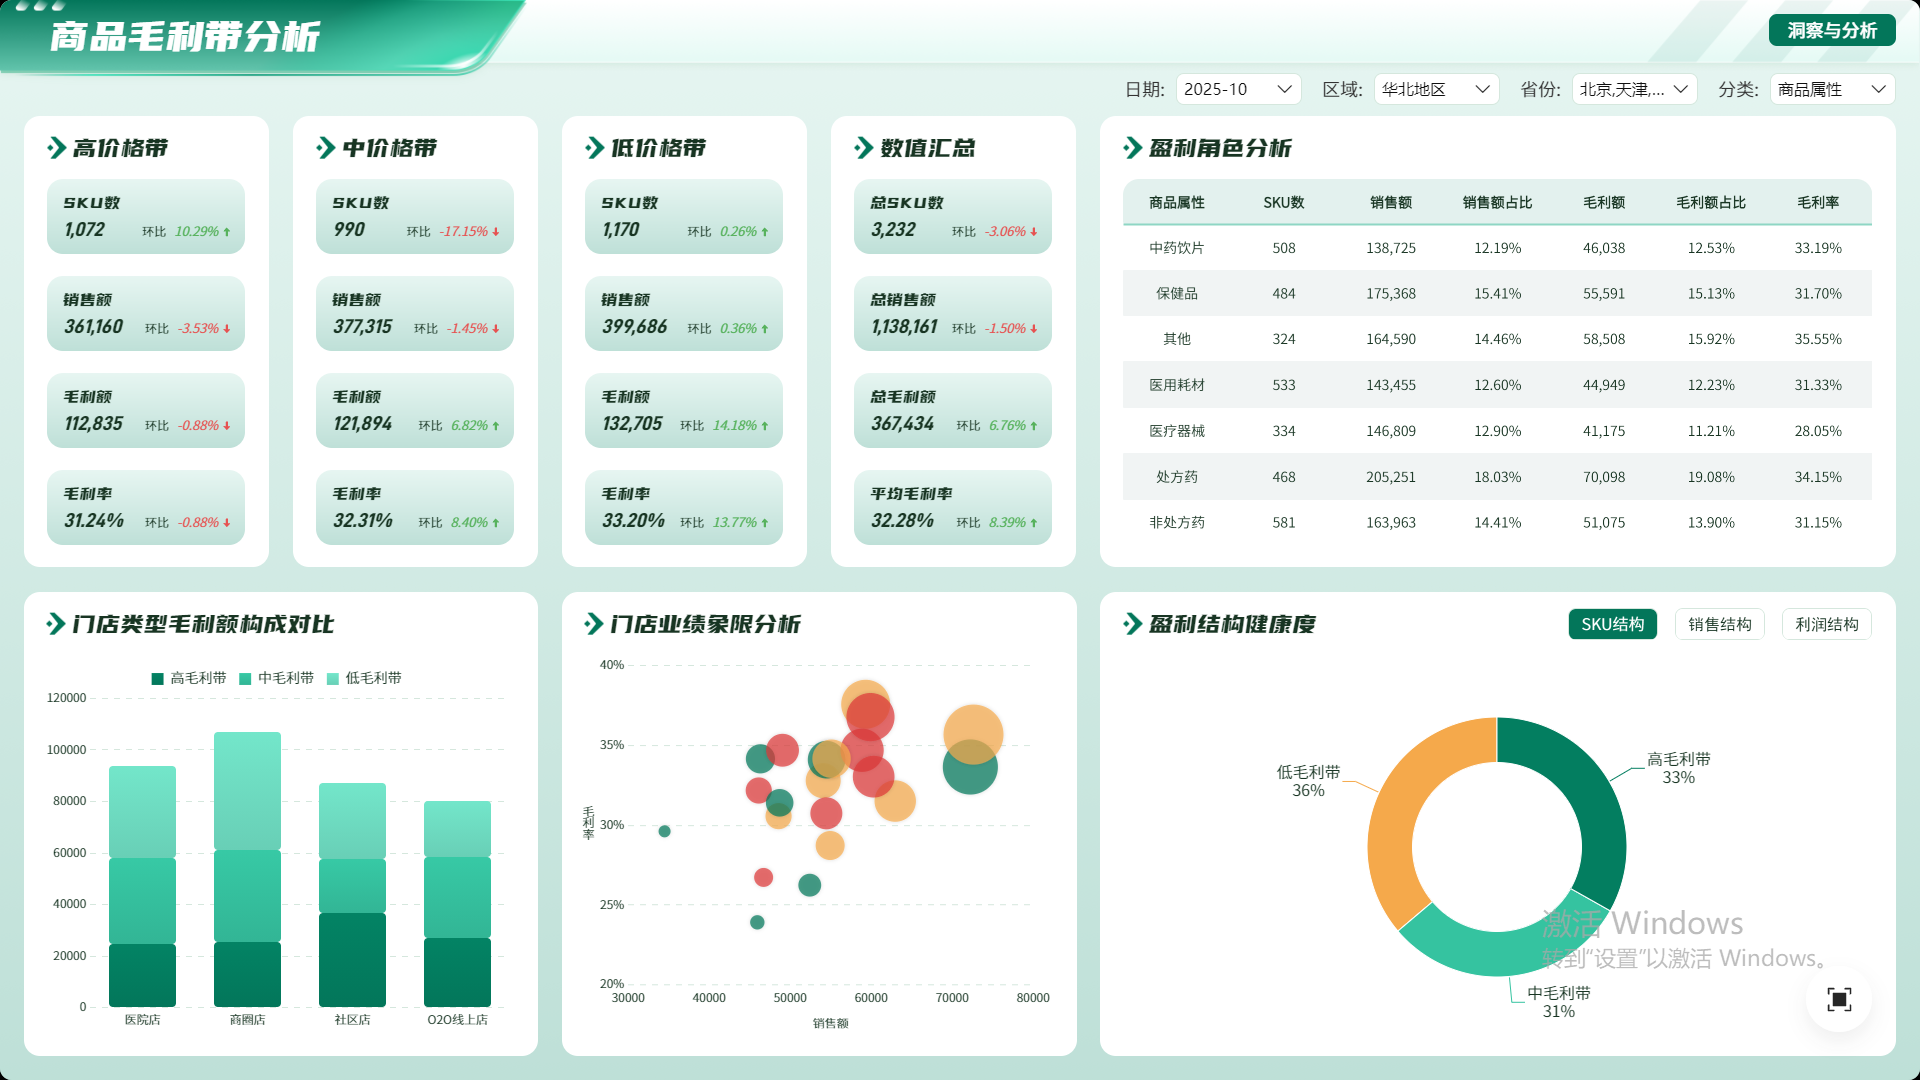Click arrow icon beside 盈利结构健康度 title
This screenshot has height=1080, width=1920.
pos(1133,624)
